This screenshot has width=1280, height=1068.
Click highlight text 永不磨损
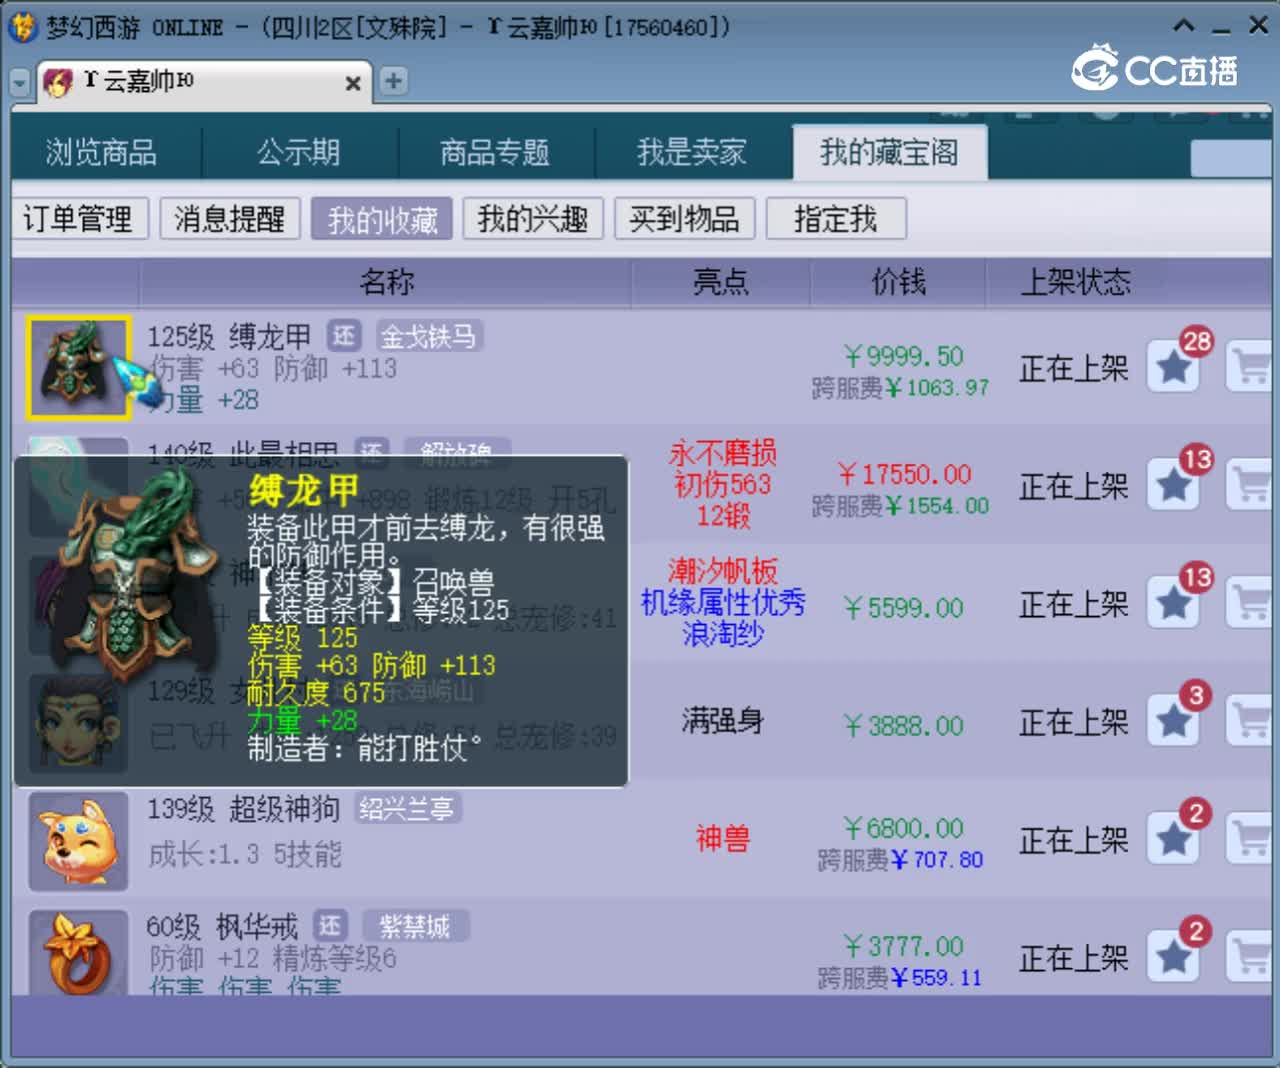tap(722, 453)
